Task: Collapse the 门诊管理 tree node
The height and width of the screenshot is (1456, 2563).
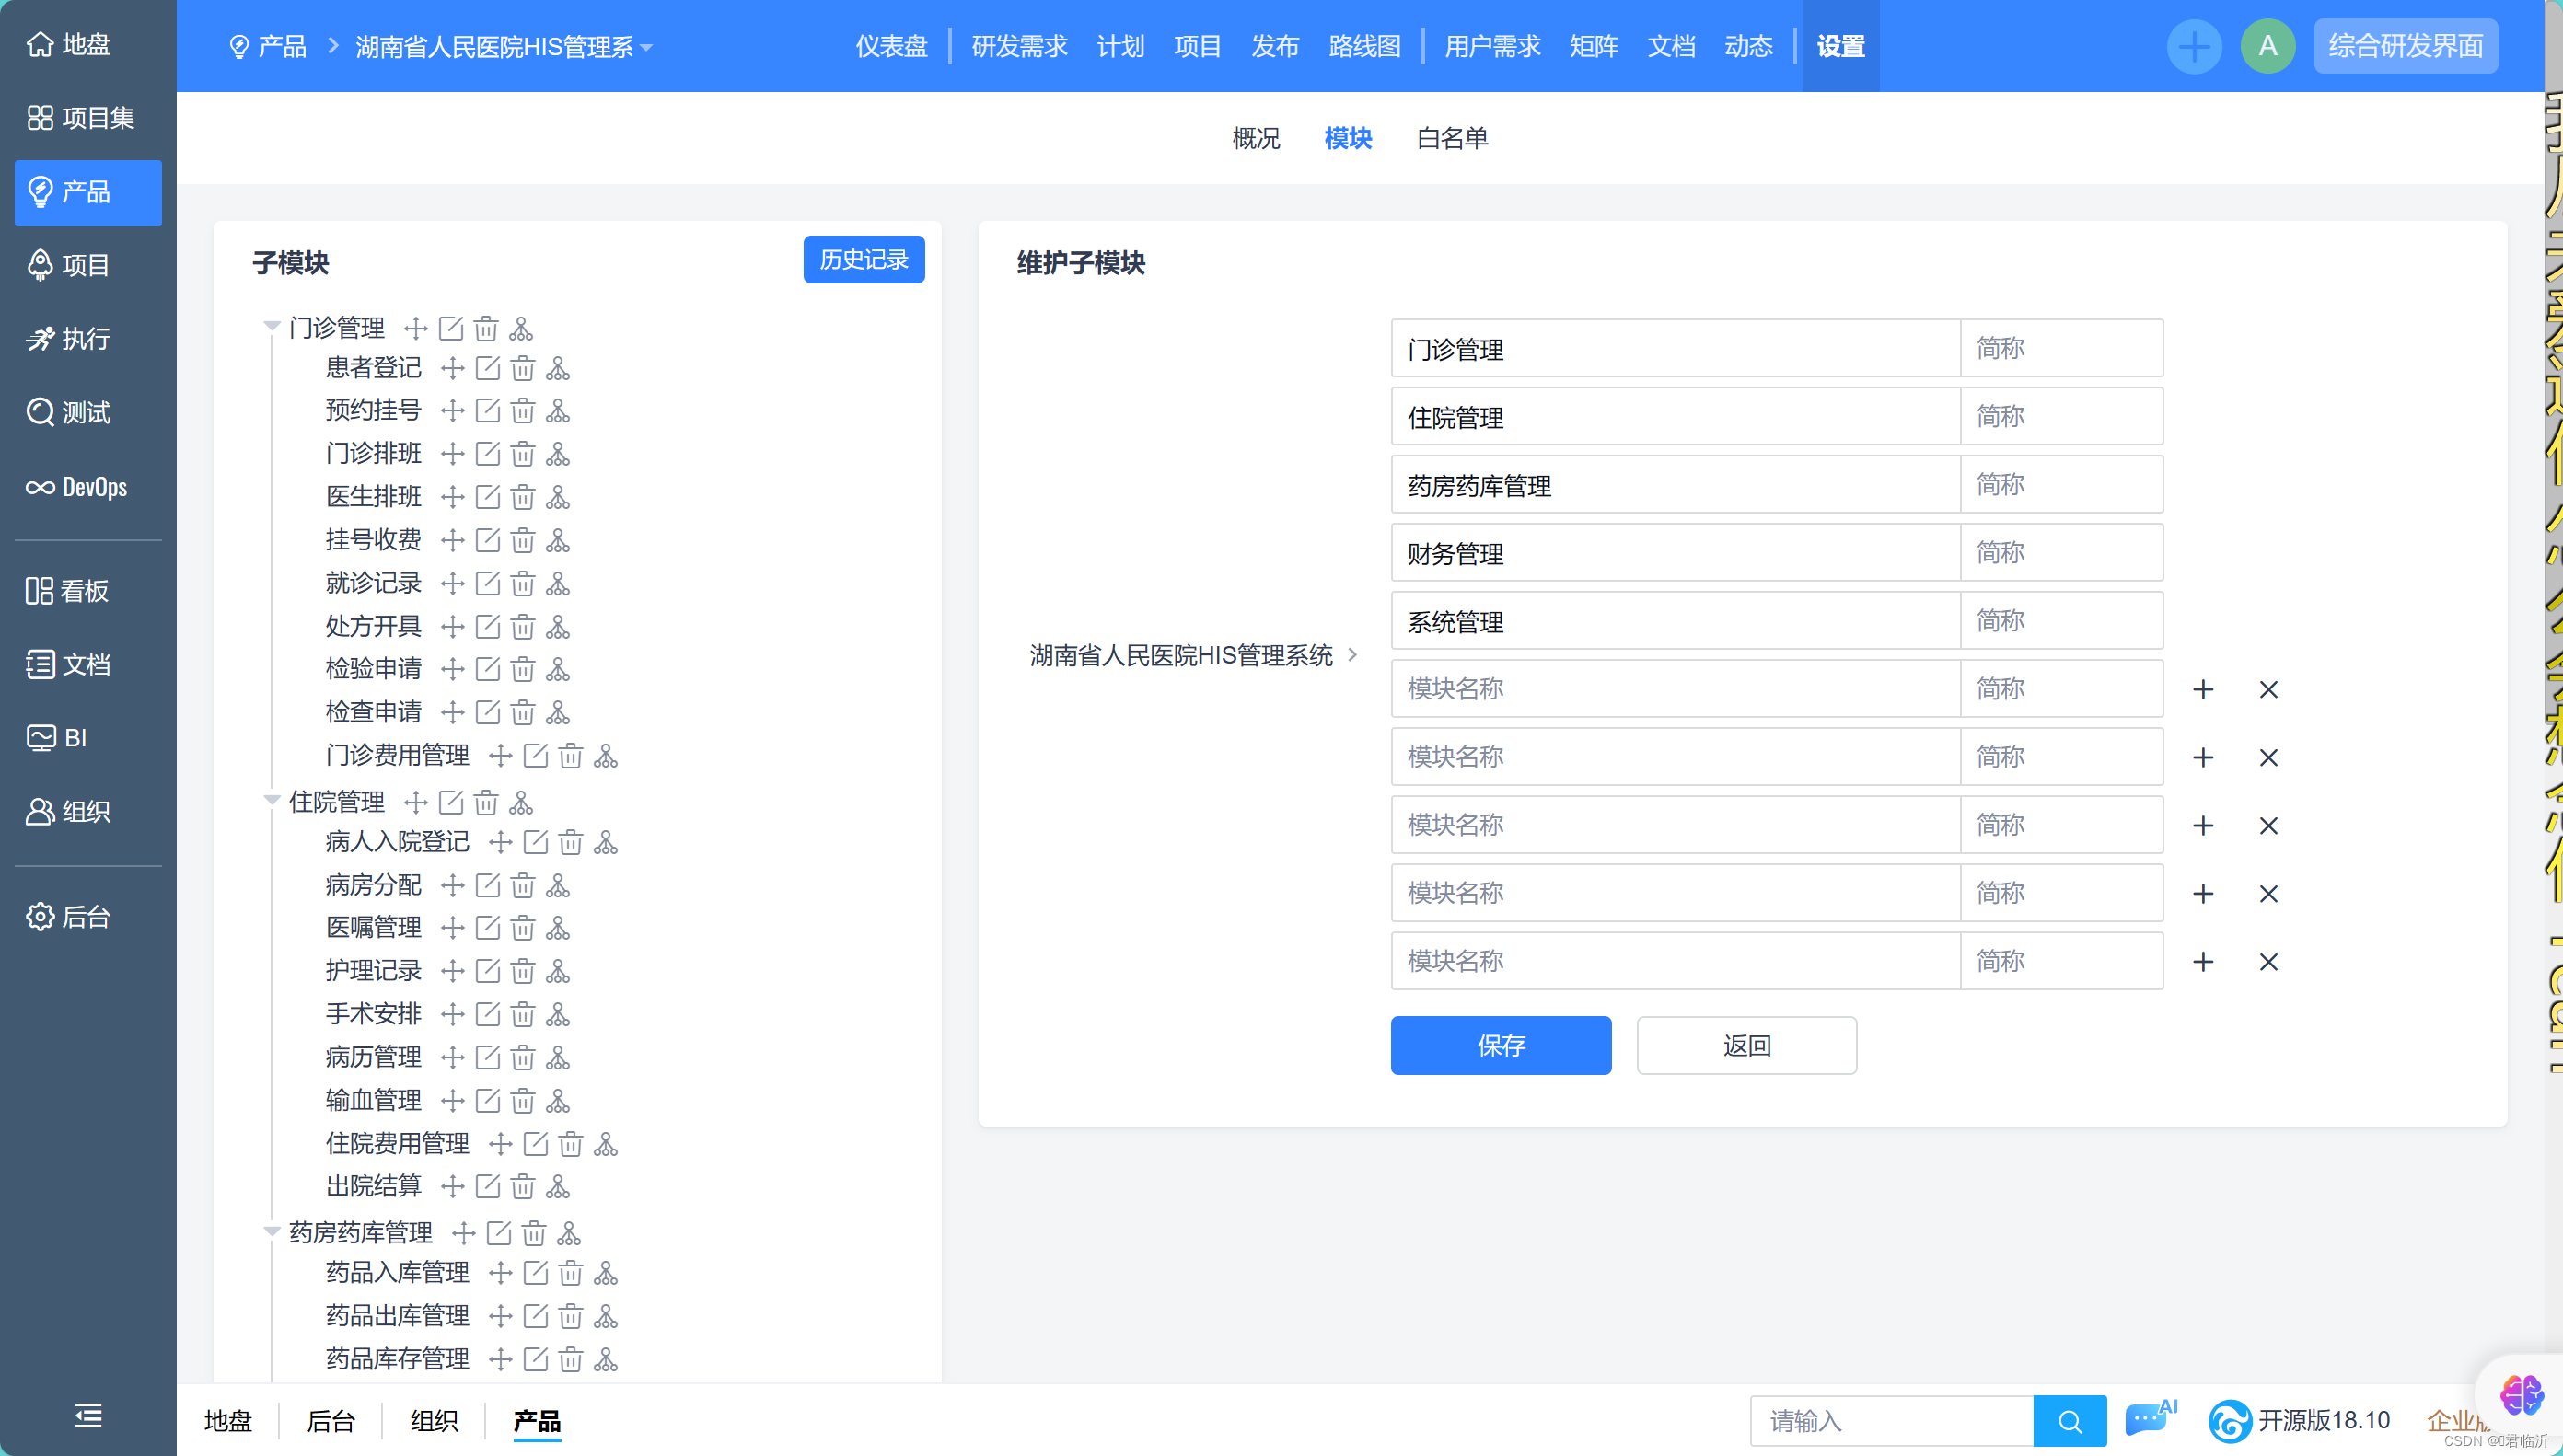Action: [x=271, y=326]
